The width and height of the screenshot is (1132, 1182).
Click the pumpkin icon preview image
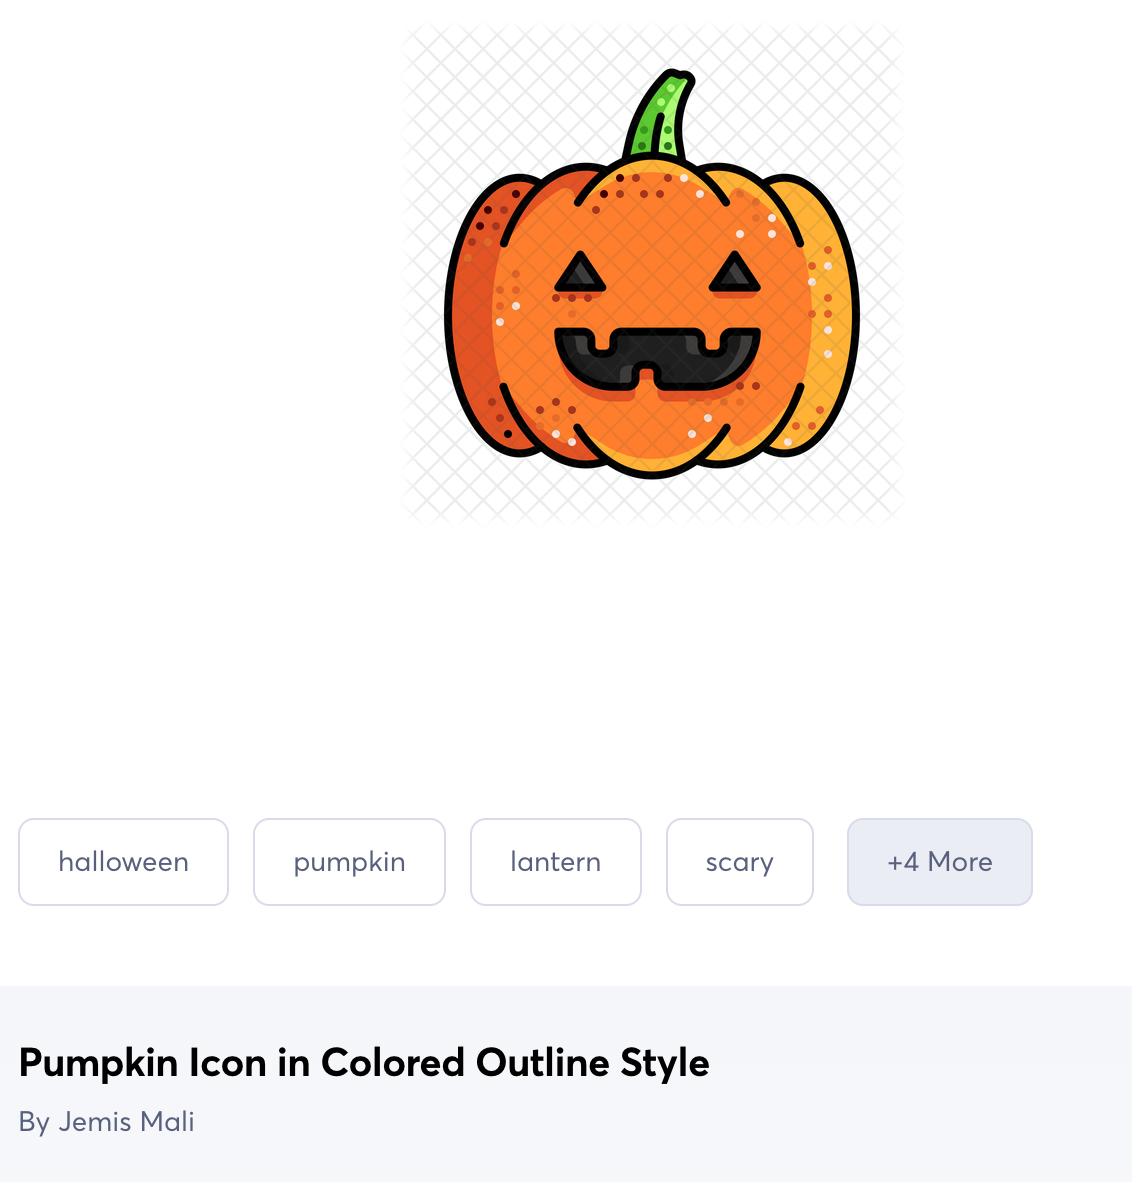tap(651, 273)
